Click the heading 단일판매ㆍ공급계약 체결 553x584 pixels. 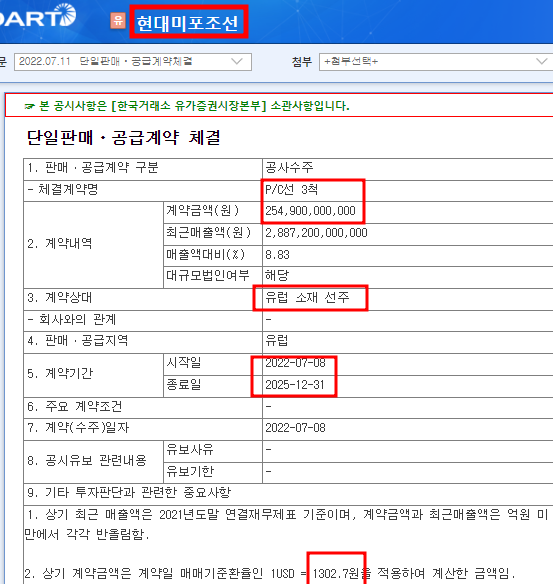(x=124, y=137)
